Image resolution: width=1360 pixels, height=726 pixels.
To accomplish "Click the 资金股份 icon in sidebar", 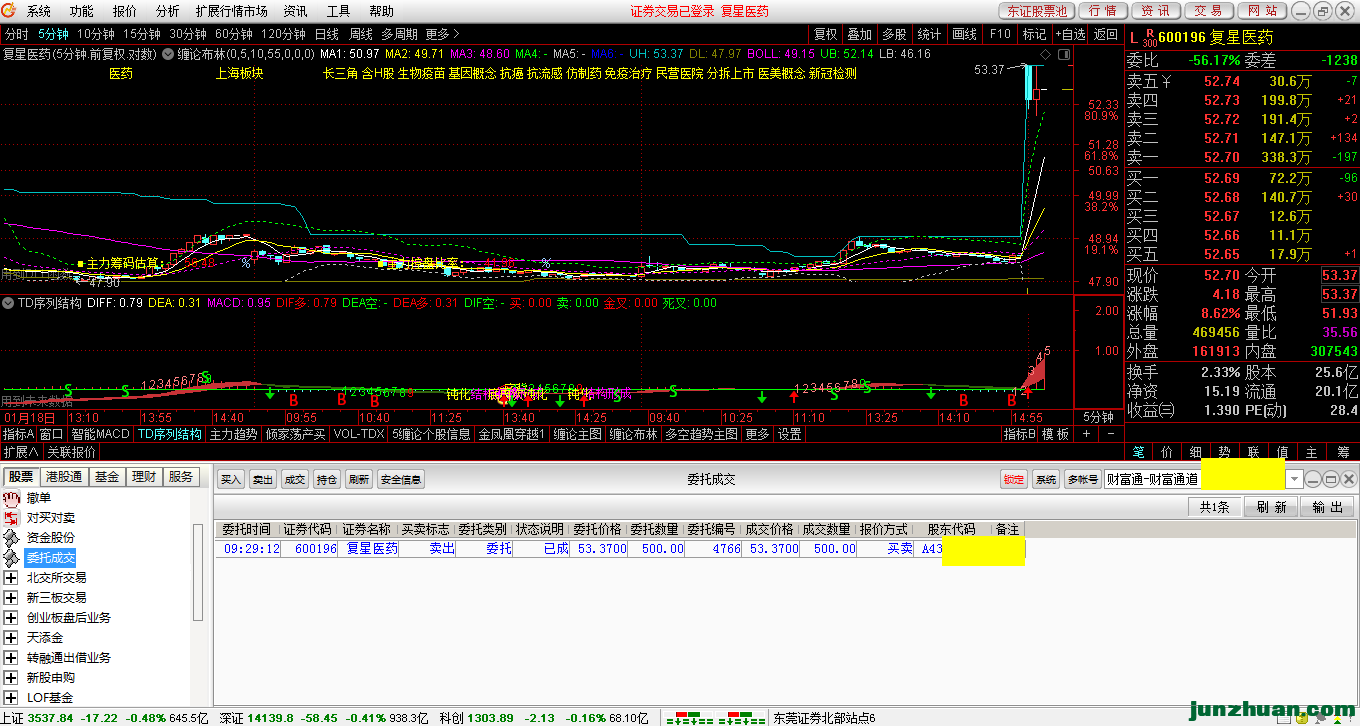I will coord(12,538).
